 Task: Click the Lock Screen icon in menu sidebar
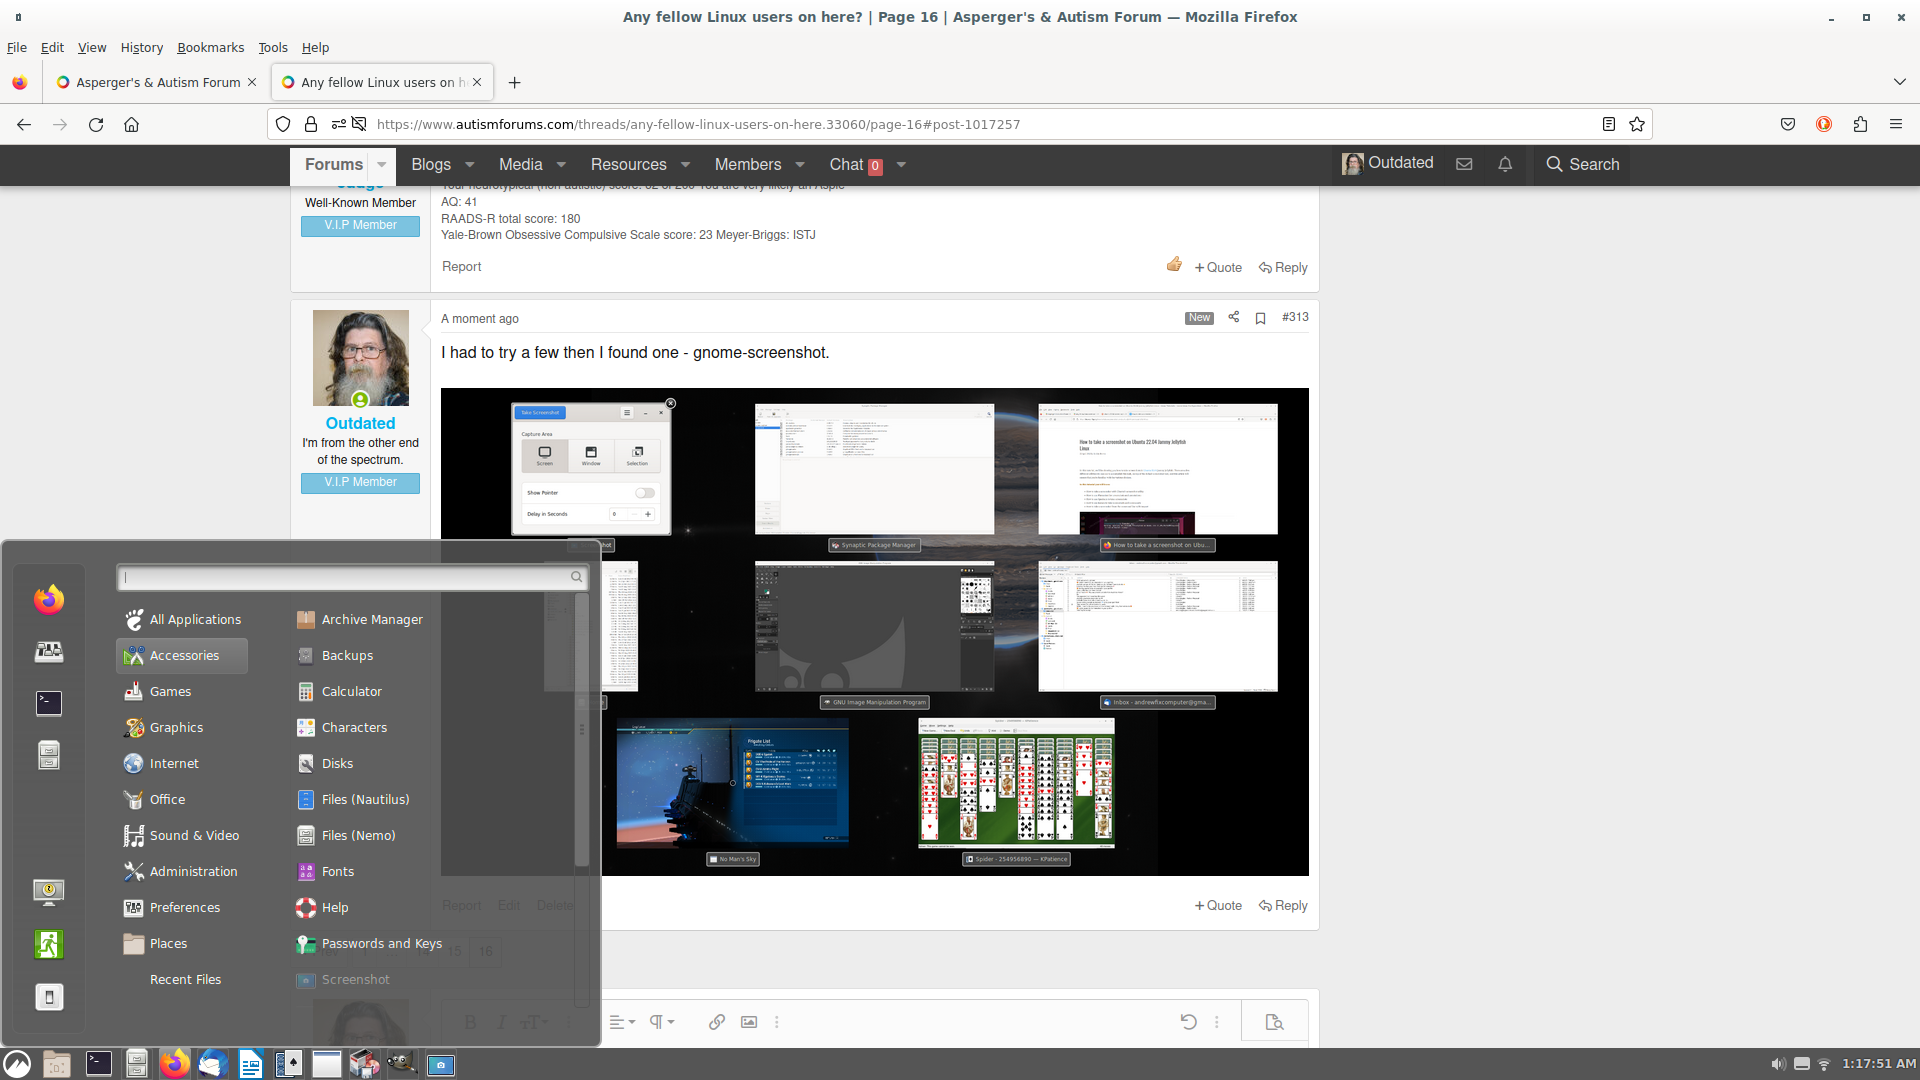pyautogui.click(x=48, y=891)
